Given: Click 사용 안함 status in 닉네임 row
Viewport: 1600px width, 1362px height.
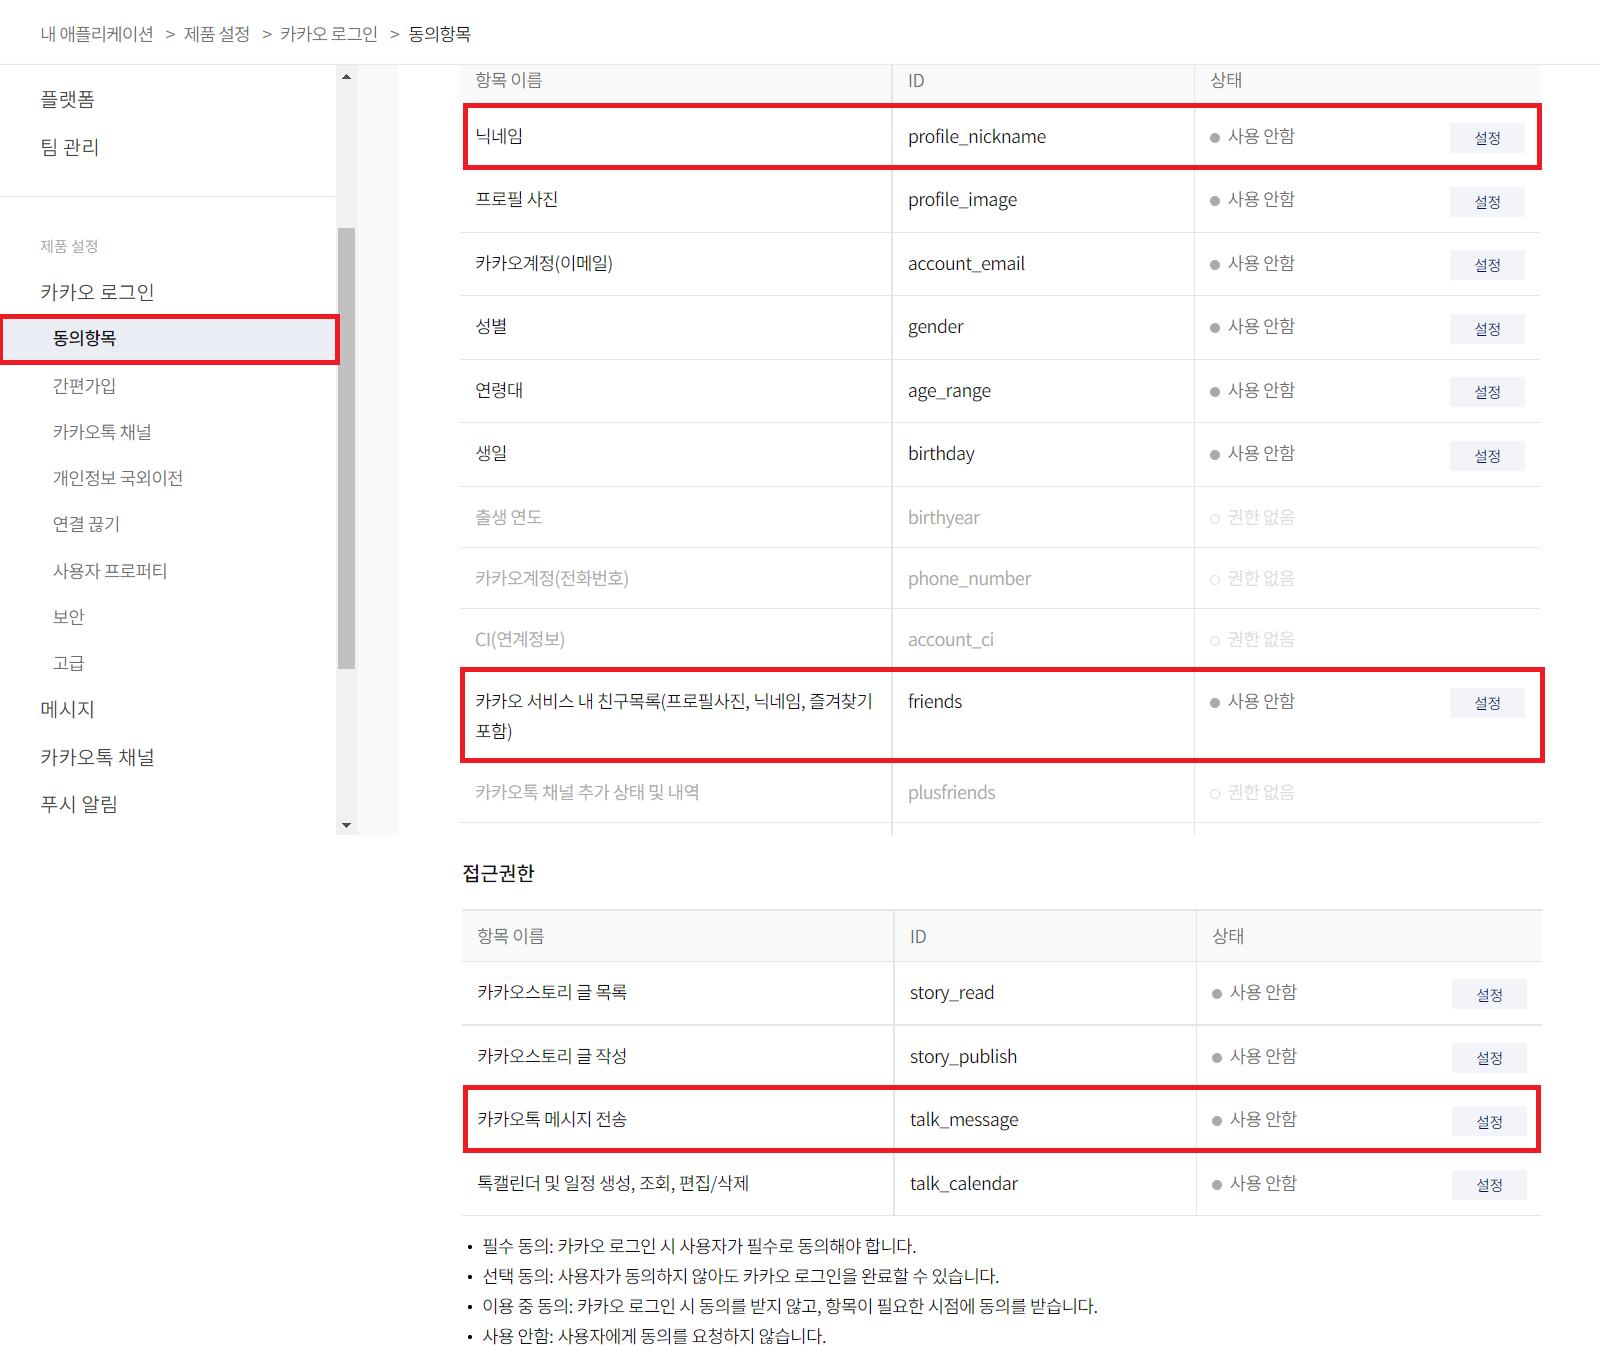Looking at the screenshot, I should [1252, 136].
